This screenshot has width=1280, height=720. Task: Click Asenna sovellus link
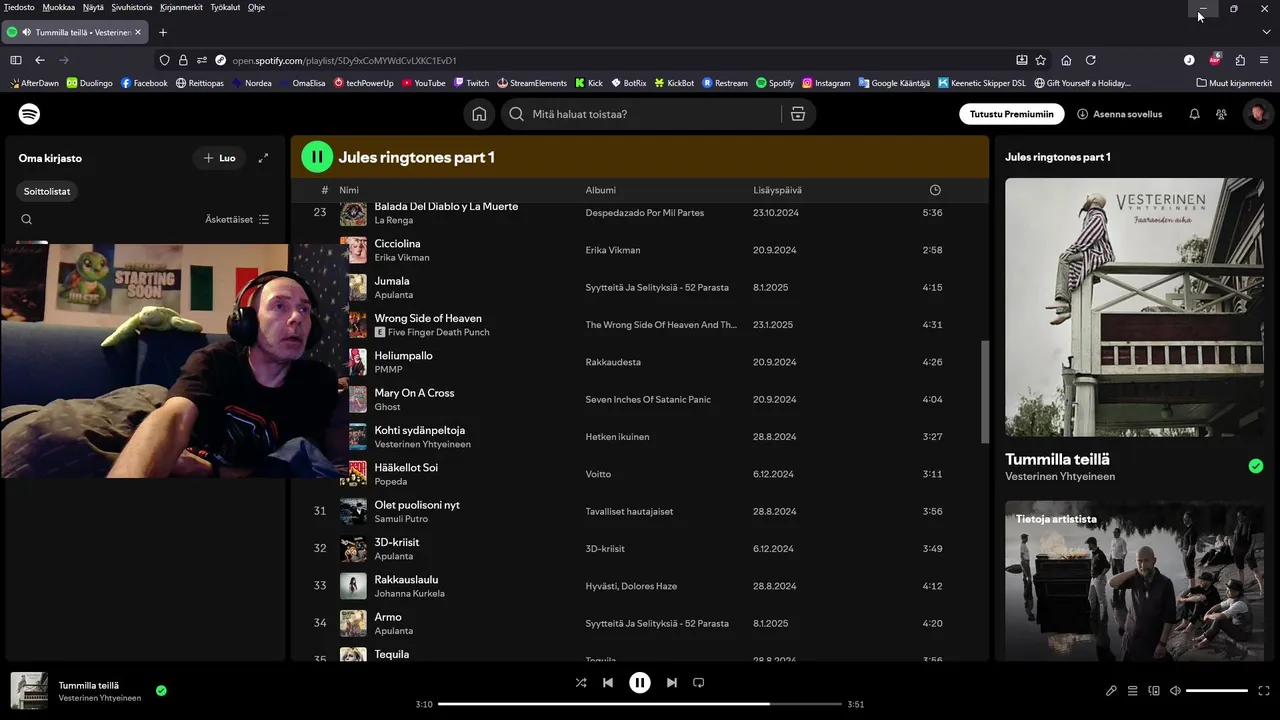(x=1120, y=114)
